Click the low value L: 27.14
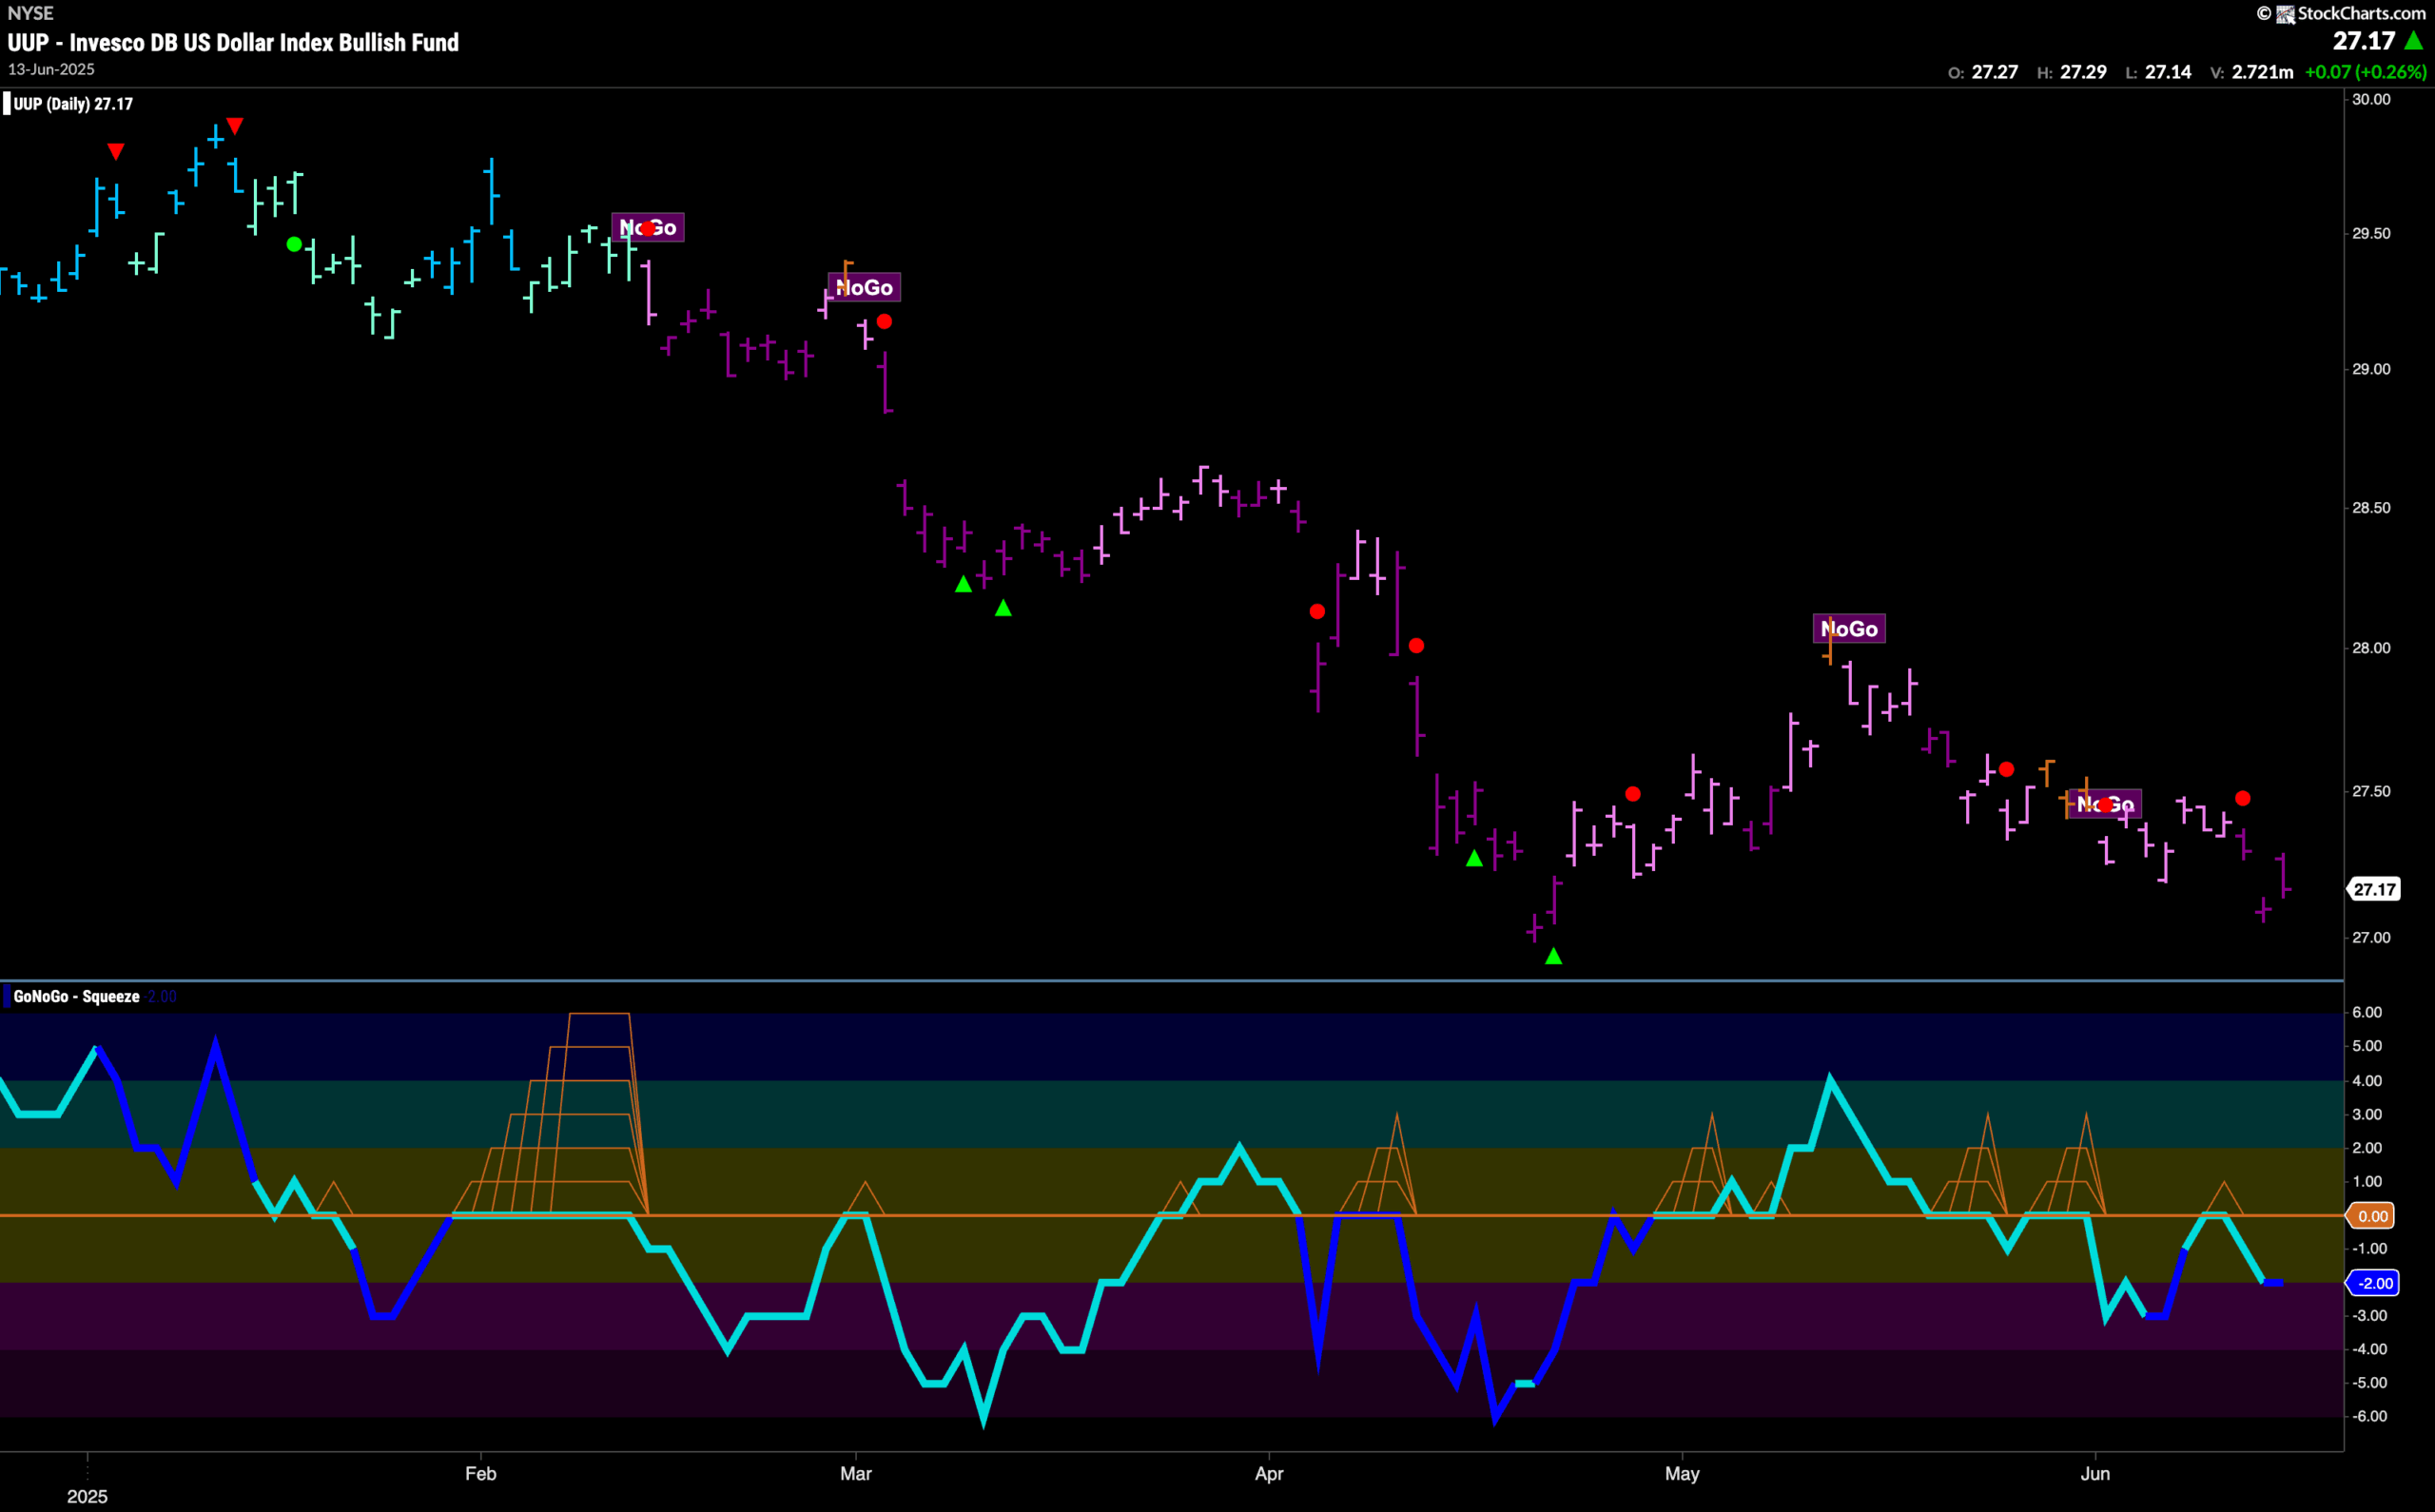Image resolution: width=2435 pixels, height=1512 pixels. (2158, 72)
